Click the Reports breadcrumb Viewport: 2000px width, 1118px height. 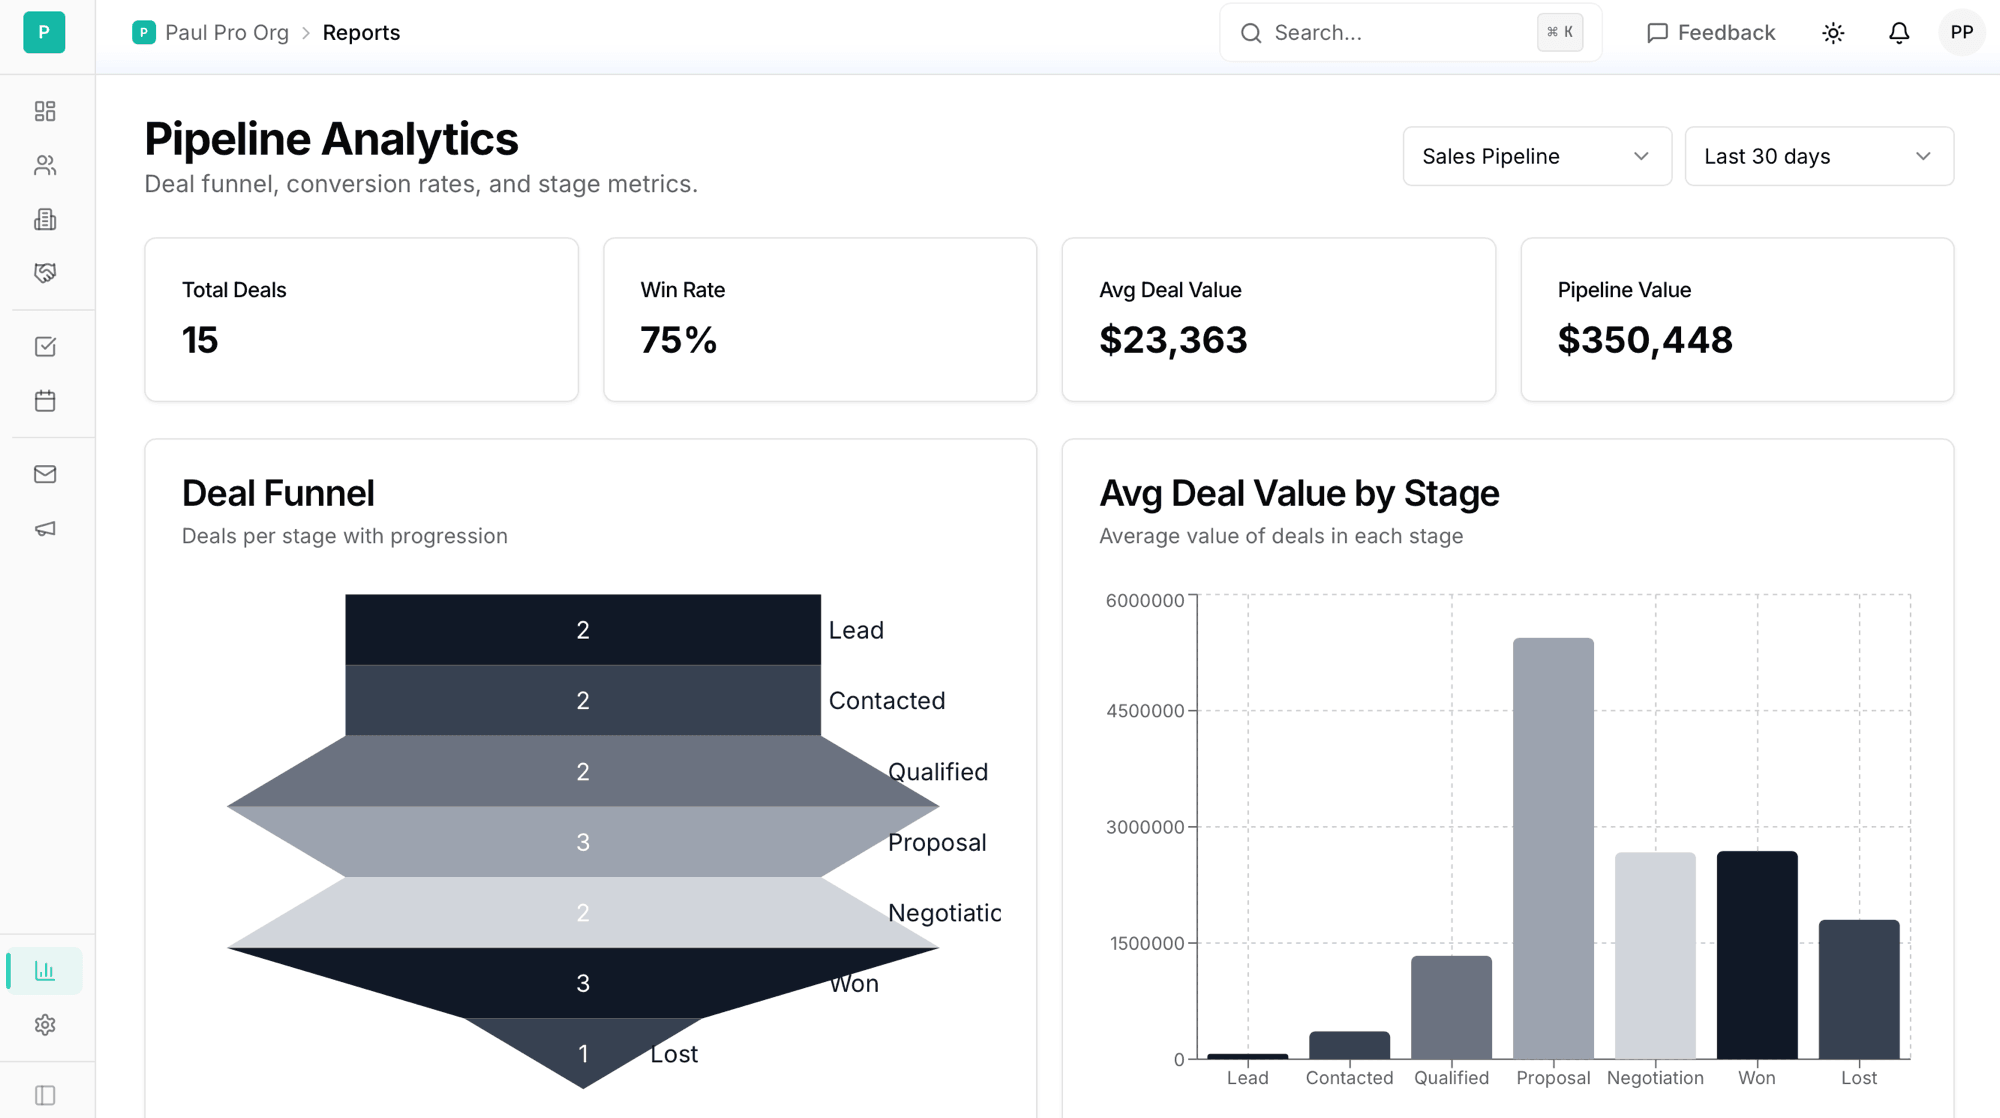pos(361,33)
